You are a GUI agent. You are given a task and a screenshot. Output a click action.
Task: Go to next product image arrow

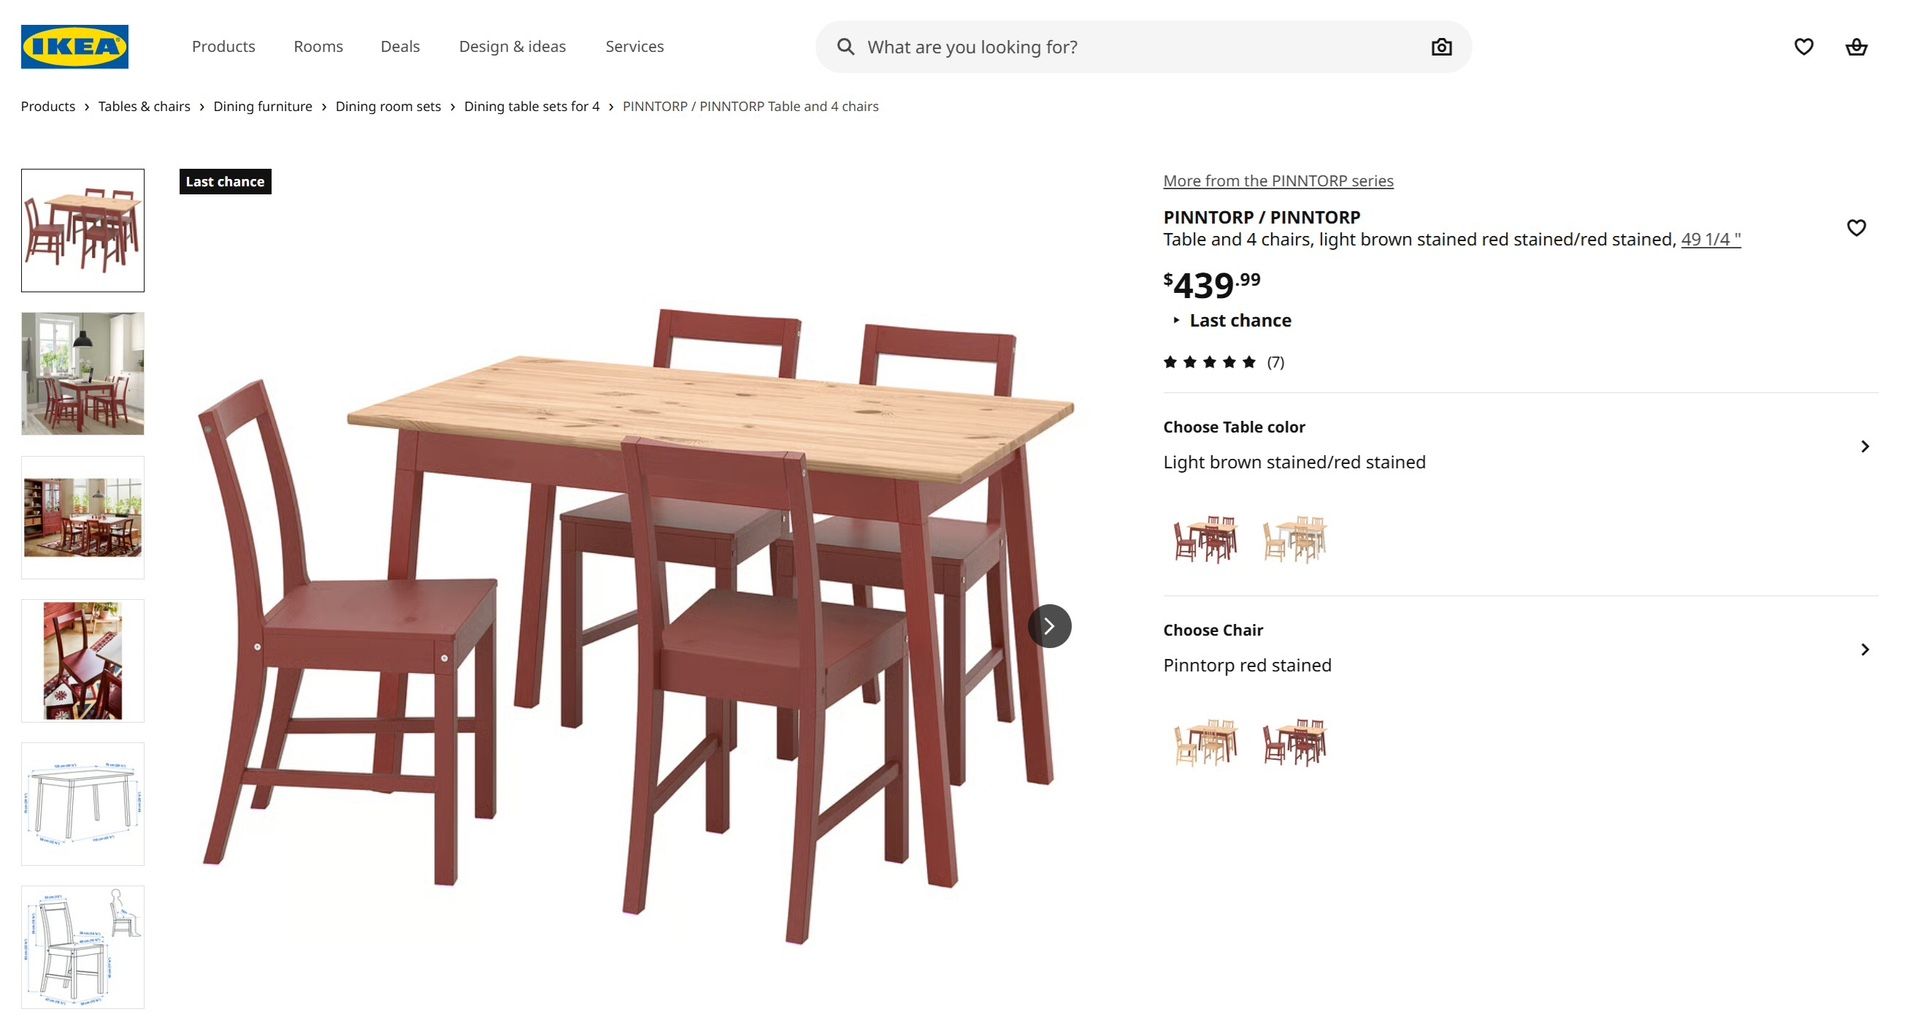pos(1049,626)
